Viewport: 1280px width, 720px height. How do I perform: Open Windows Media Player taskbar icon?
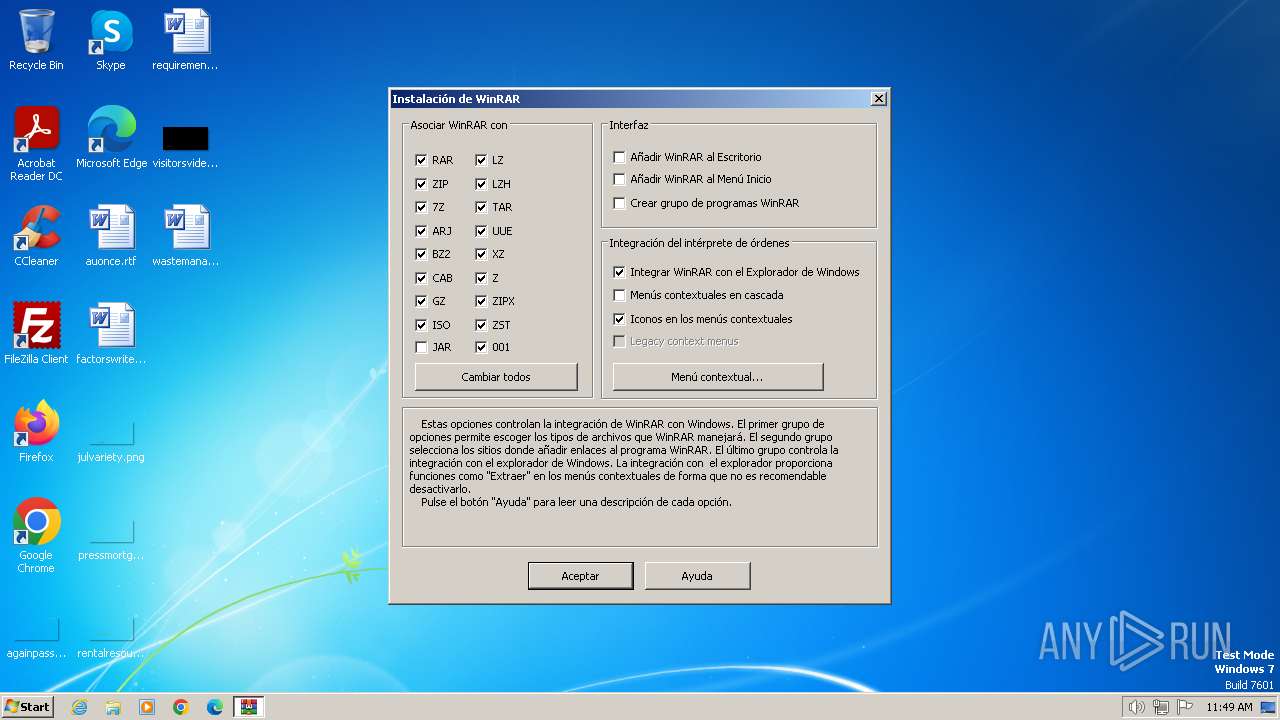click(x=147, y=707)
